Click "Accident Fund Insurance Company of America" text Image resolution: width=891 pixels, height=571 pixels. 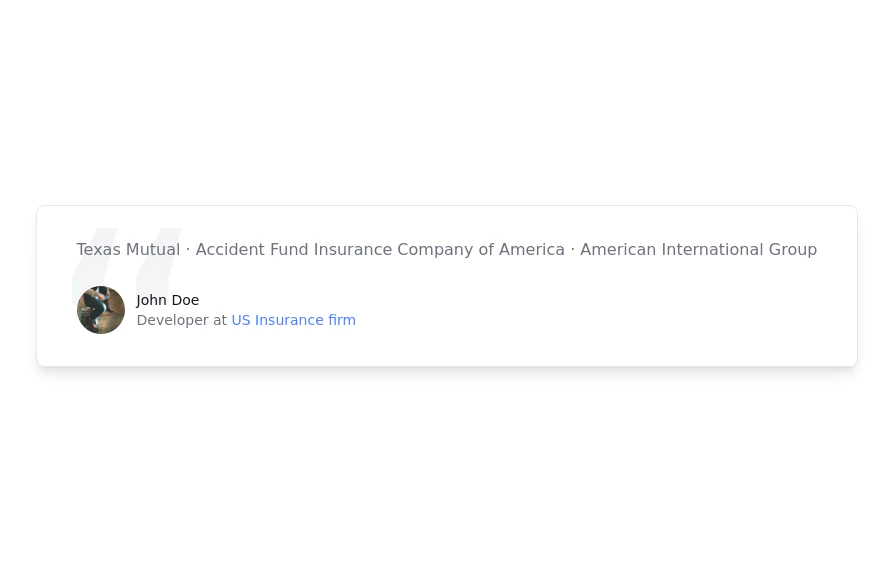pos(380,249)
